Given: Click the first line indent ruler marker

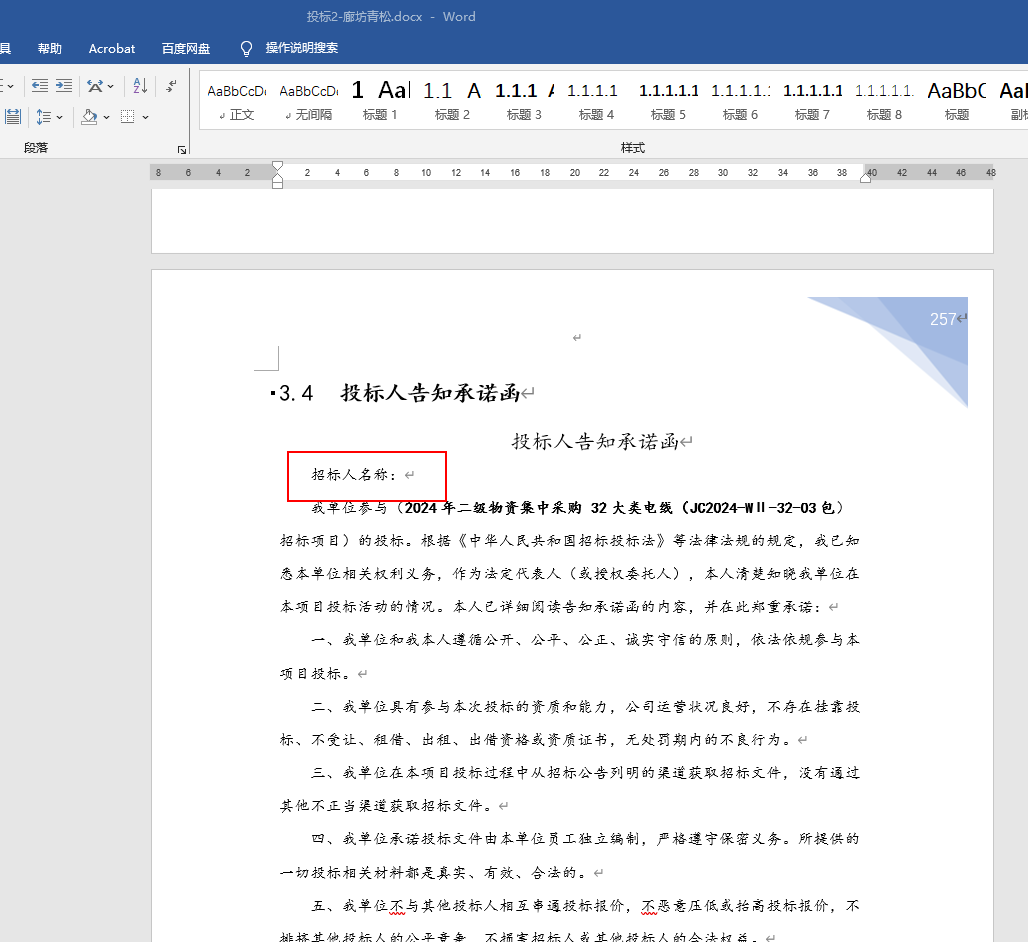Looking at the screenshot, I should point(277,167).
